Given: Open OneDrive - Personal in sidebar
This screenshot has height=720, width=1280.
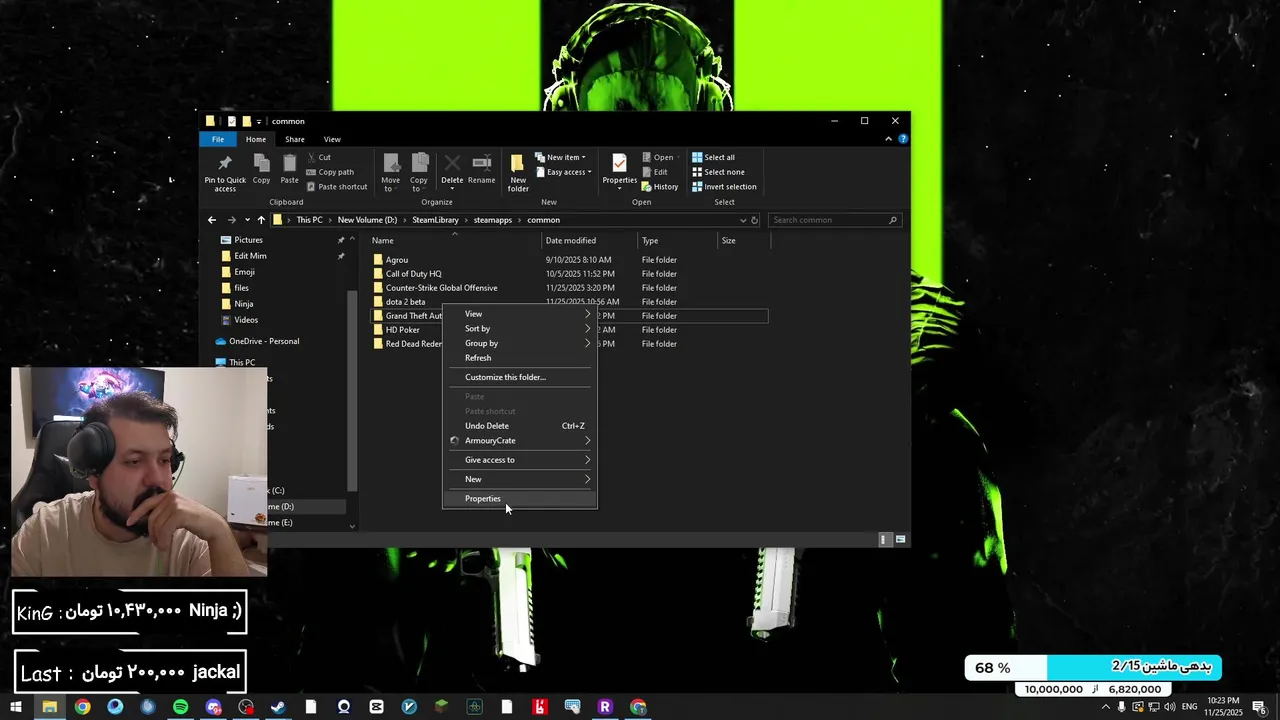Looking at the screenshot, I should [x=264, y=341].
